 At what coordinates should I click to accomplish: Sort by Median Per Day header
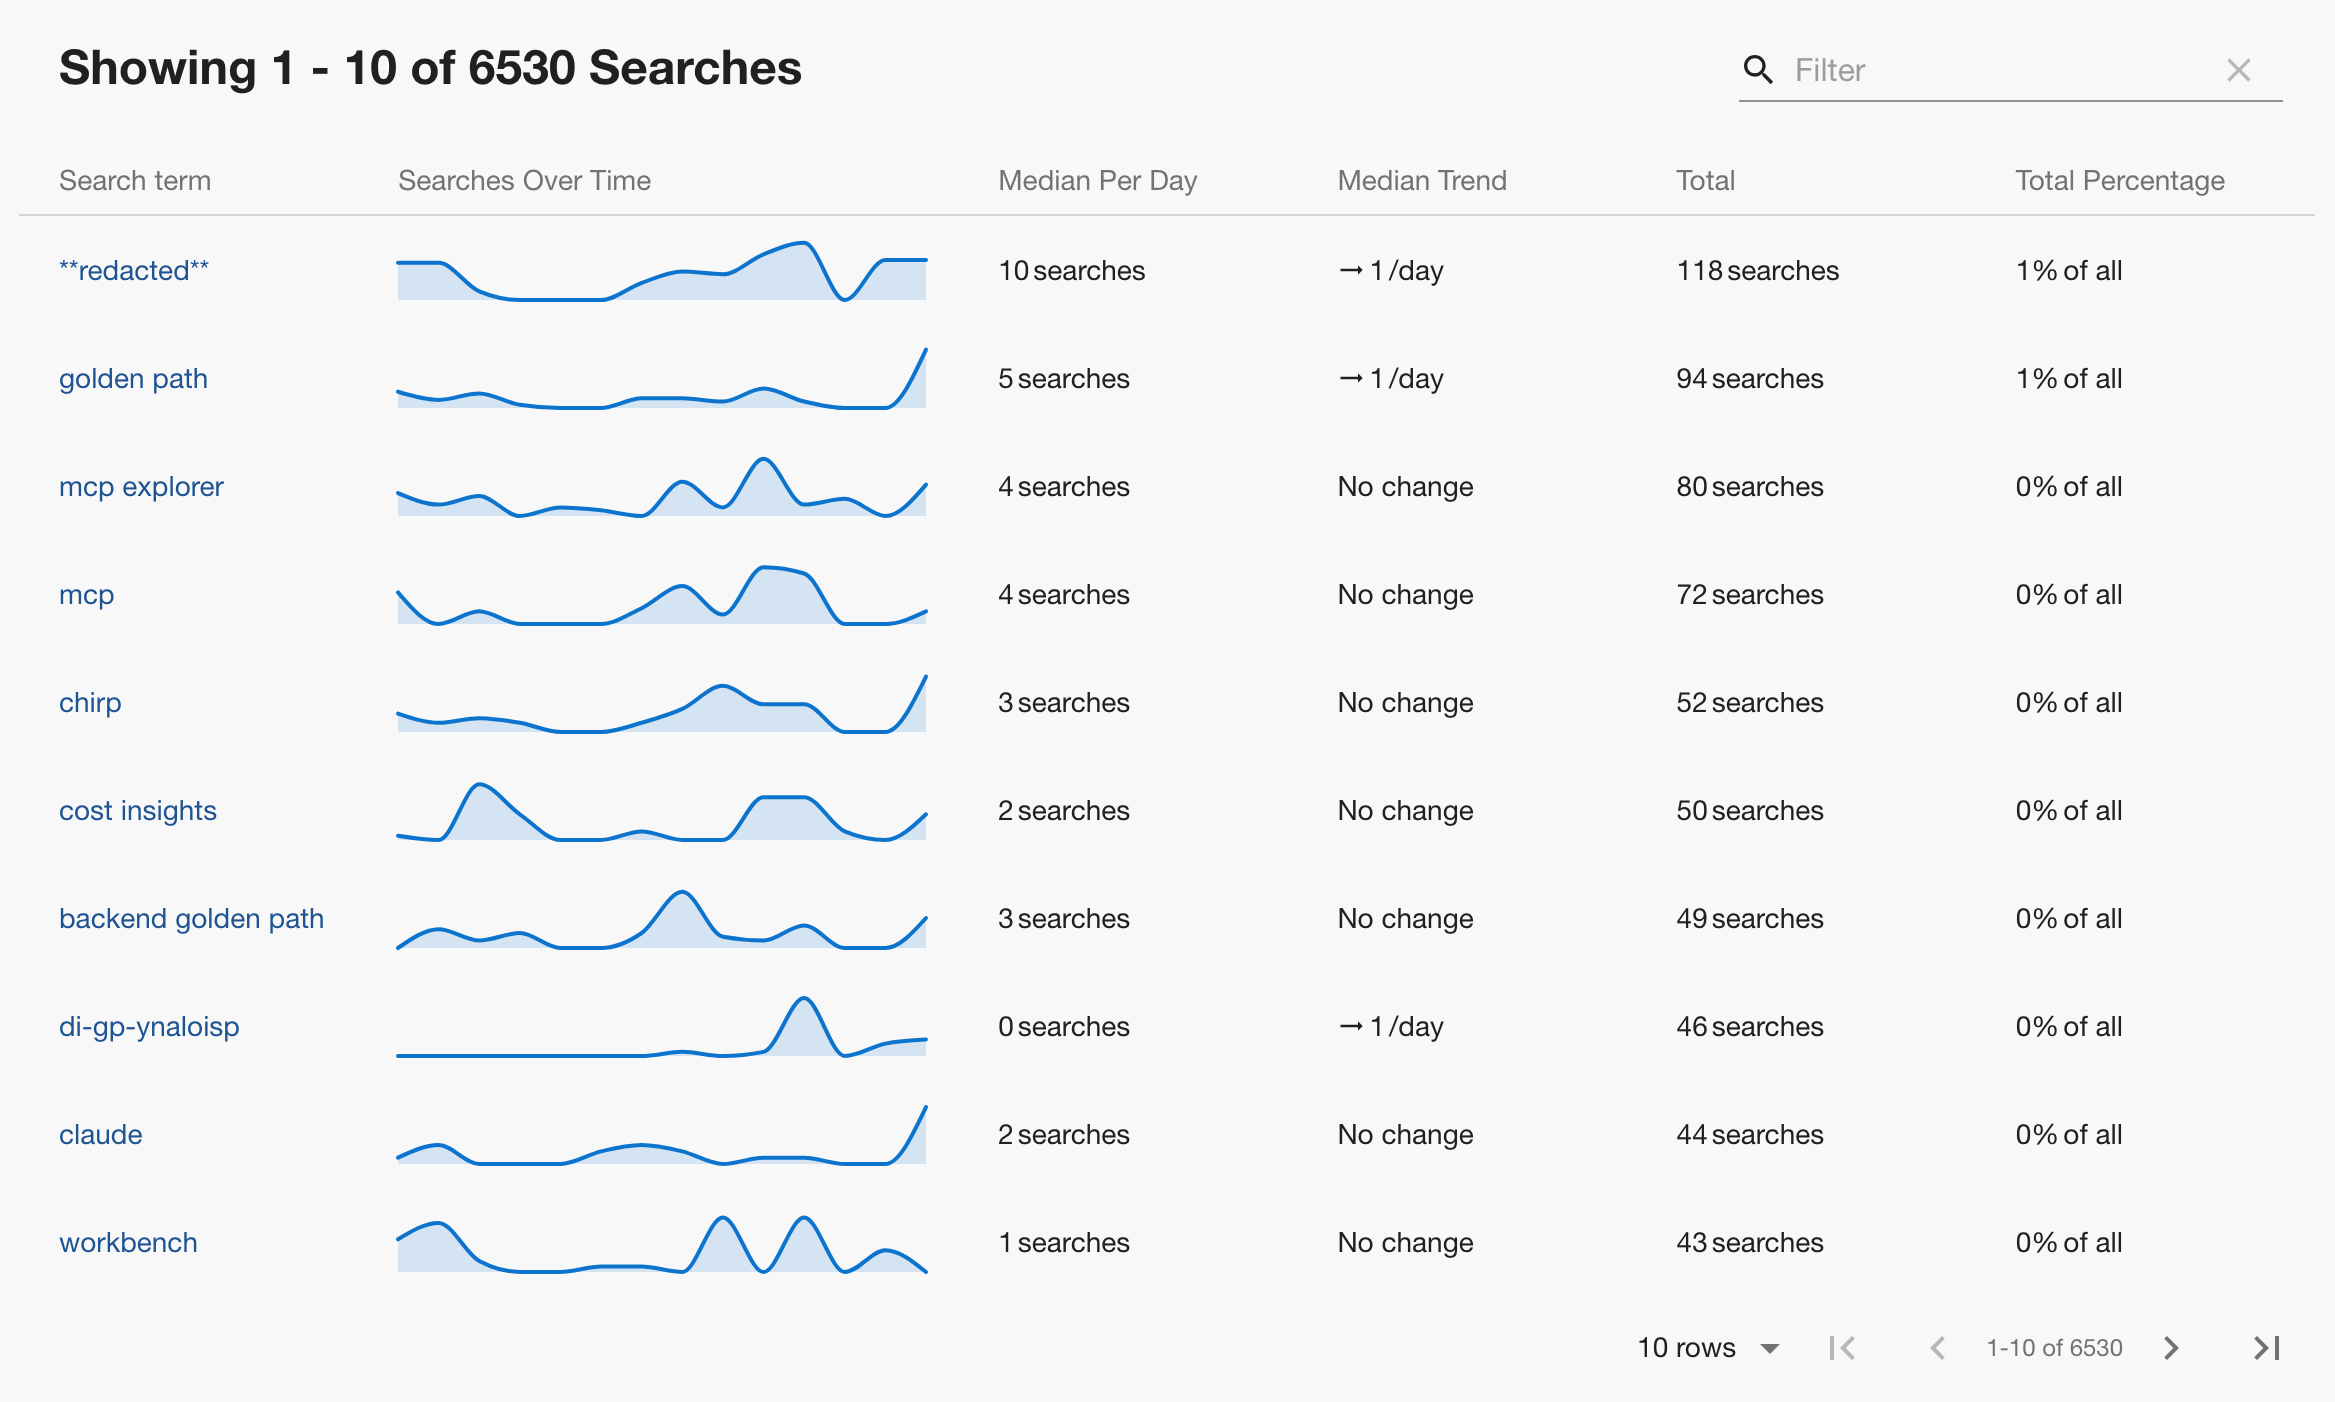tap(1097, 180)
